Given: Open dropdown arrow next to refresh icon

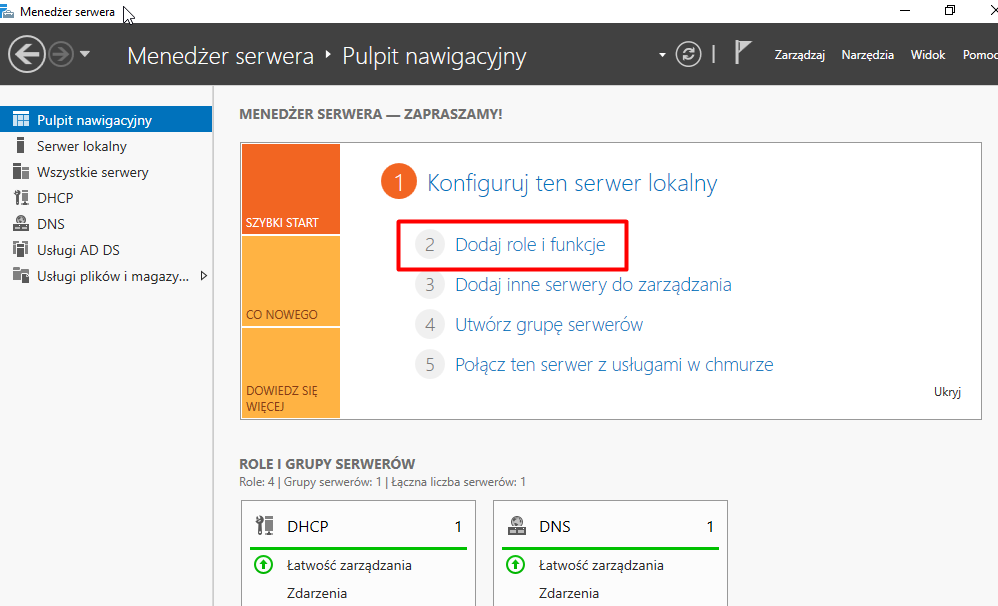Looking at the screenshot, I should pyautogui.click(x=662, y=55).
